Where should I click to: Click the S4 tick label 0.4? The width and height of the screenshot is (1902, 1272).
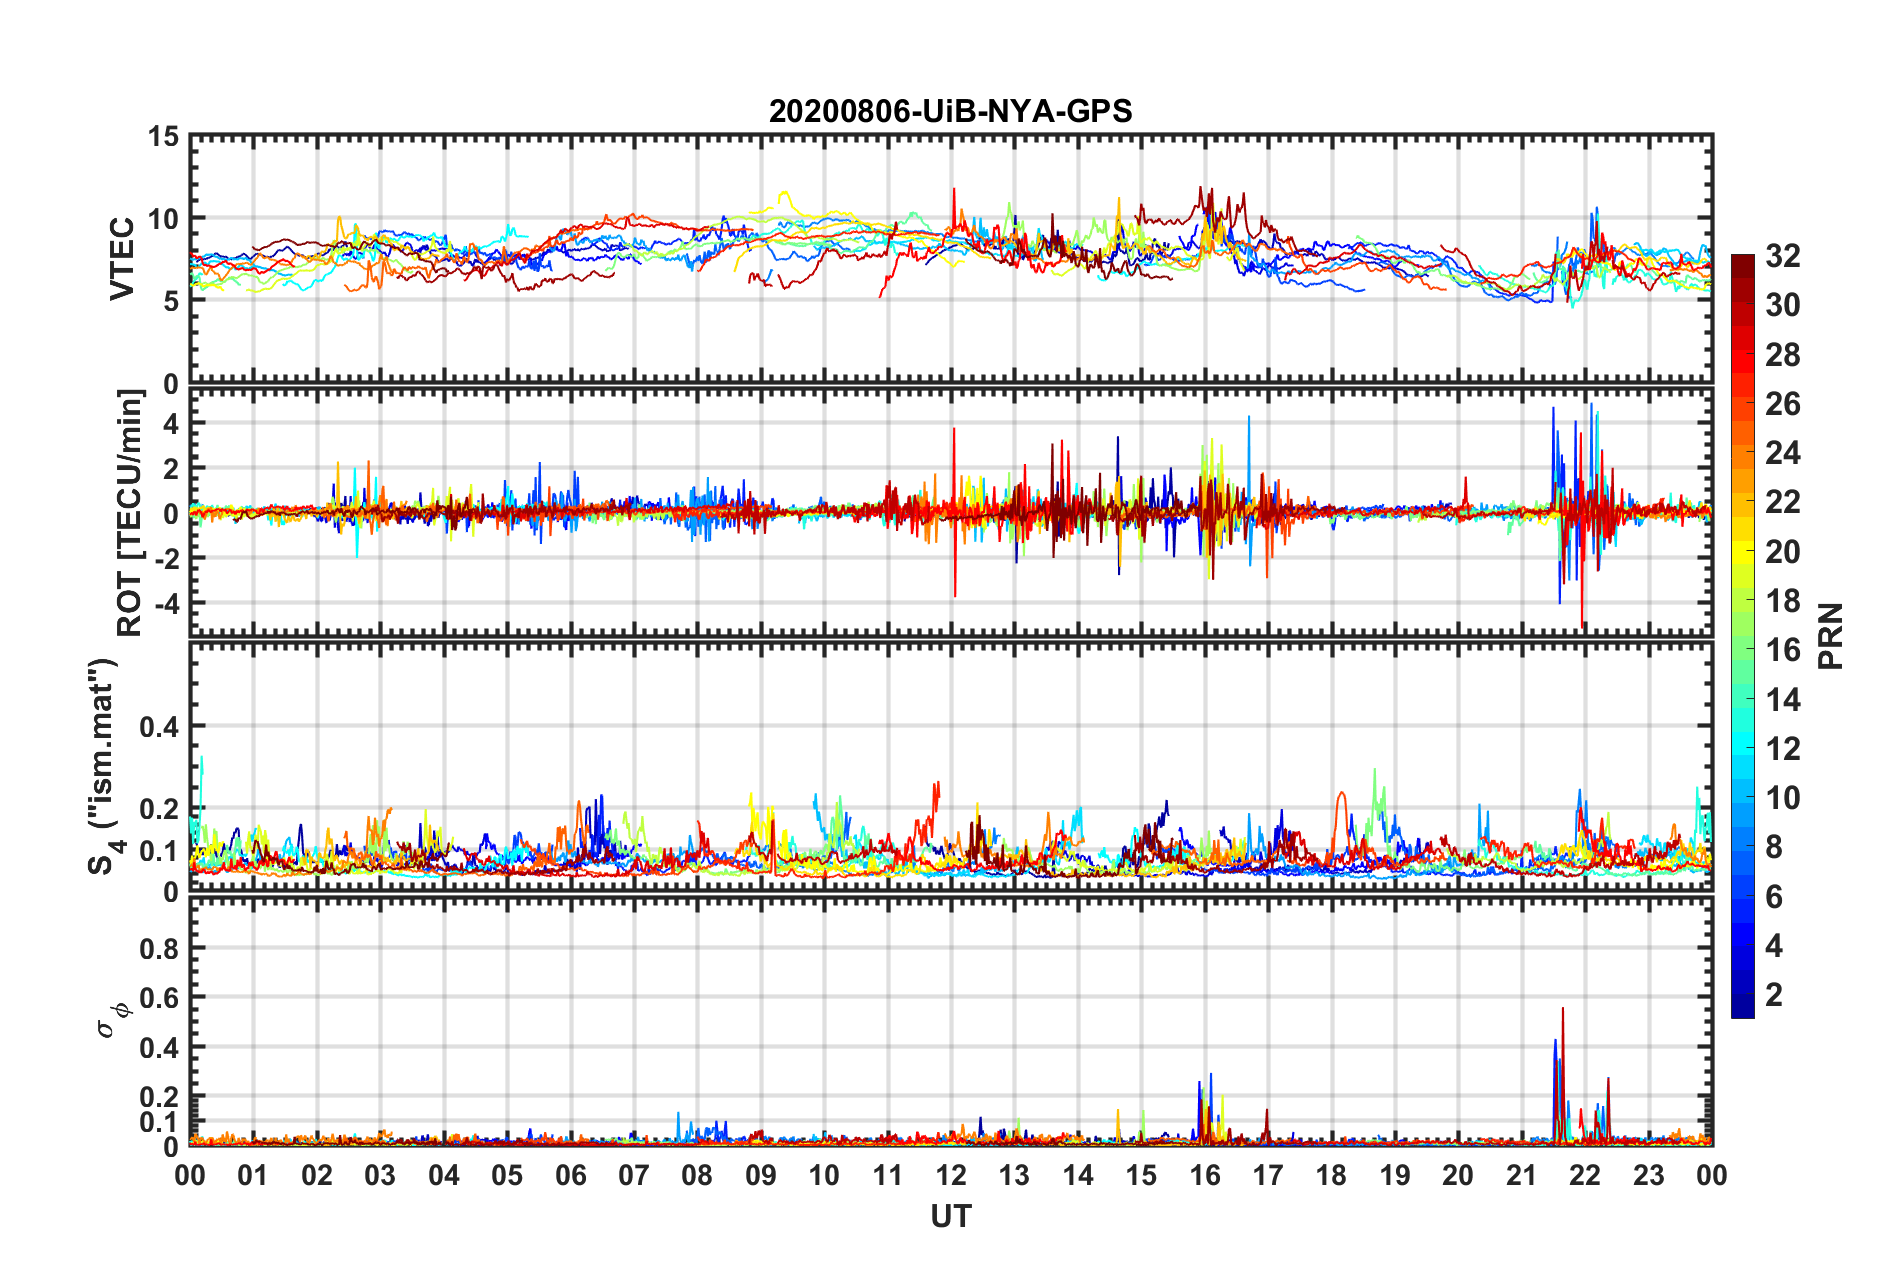[x=159, y=727]
